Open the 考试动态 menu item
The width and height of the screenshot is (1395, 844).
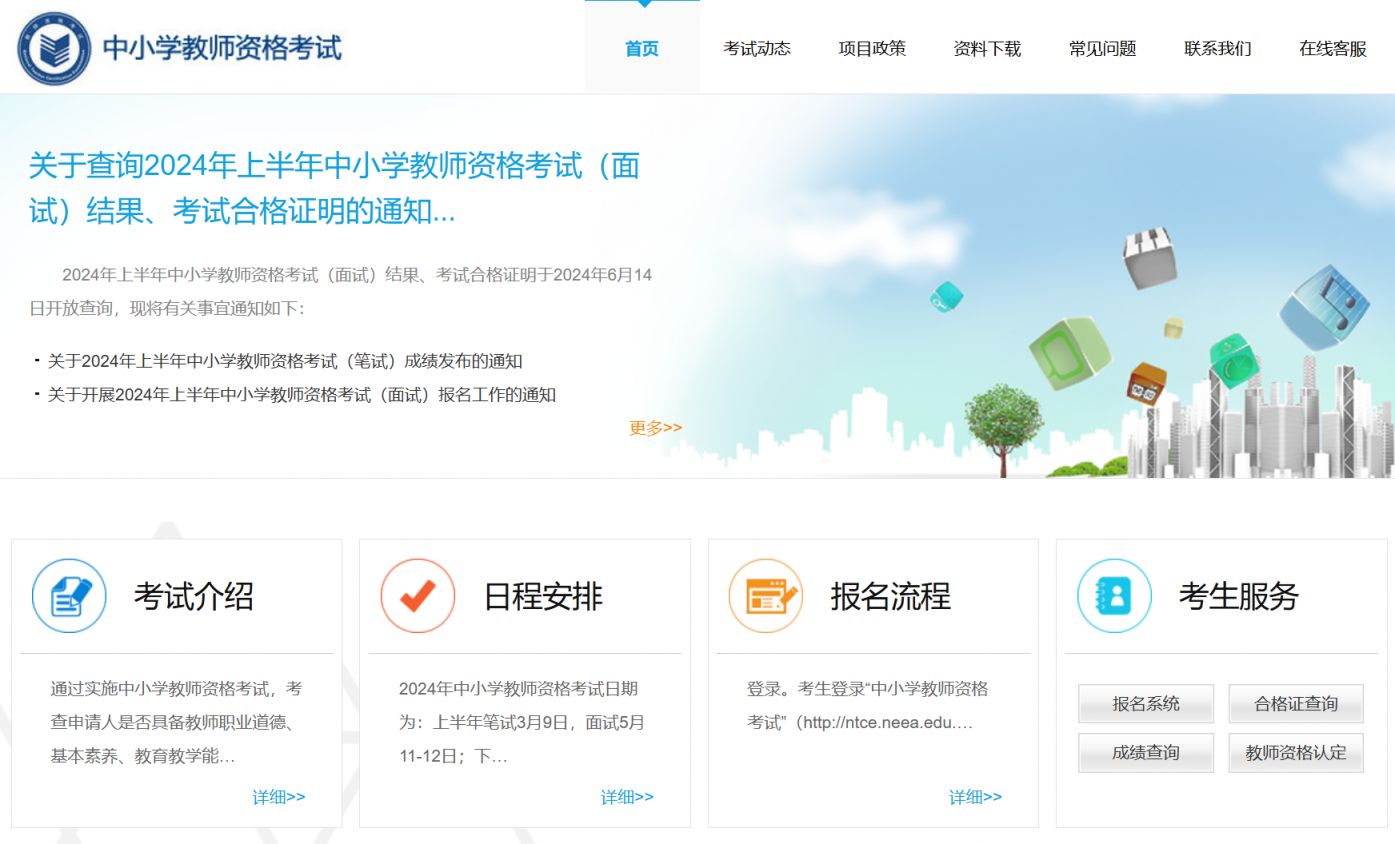(757, 48)
